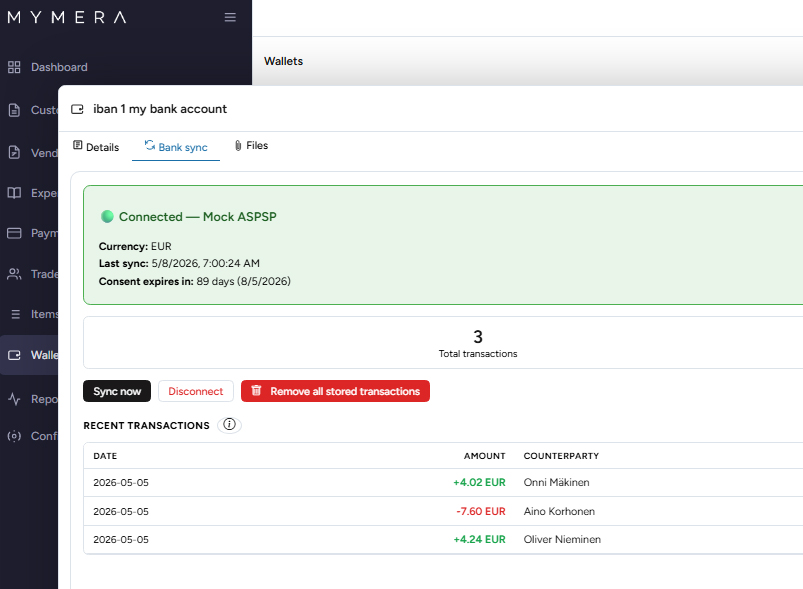Click the Wallets wallet icon in sidebar
The image size is (803, 589).
tap(14, 355)
